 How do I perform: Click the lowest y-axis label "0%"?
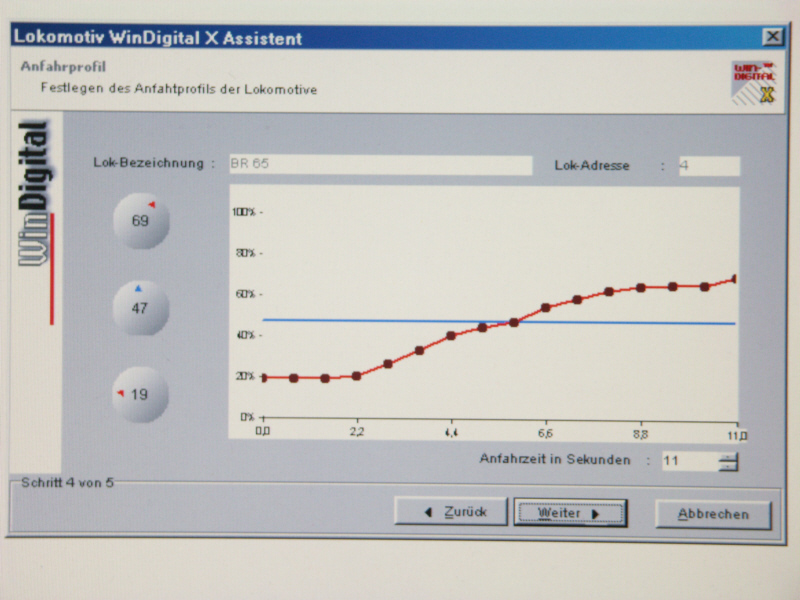coord(247,417)
